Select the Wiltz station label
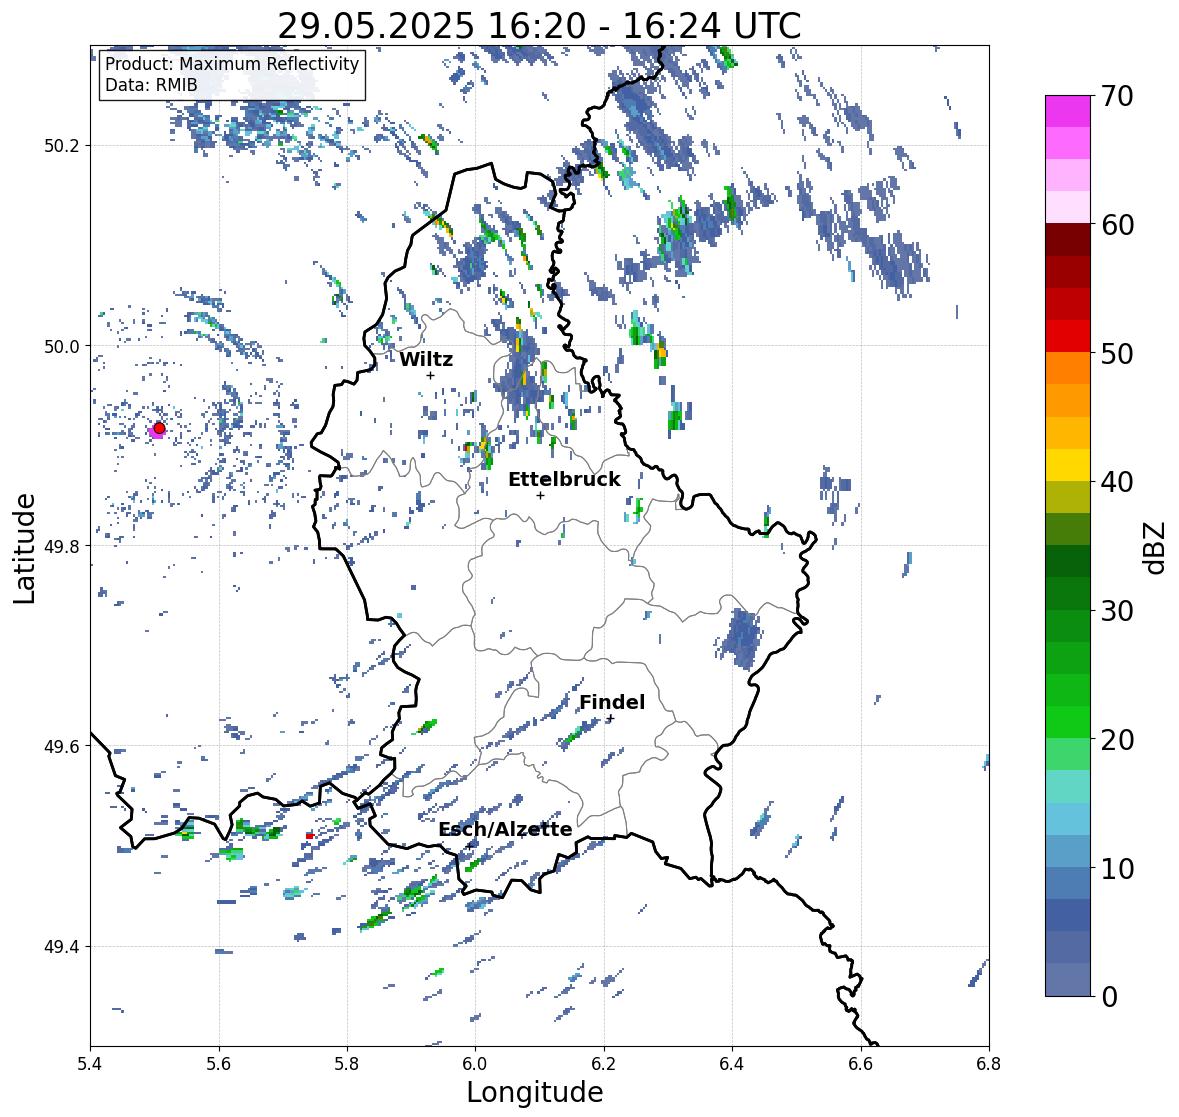Screen dimensions: 1179x1117 tap(426, 359)
